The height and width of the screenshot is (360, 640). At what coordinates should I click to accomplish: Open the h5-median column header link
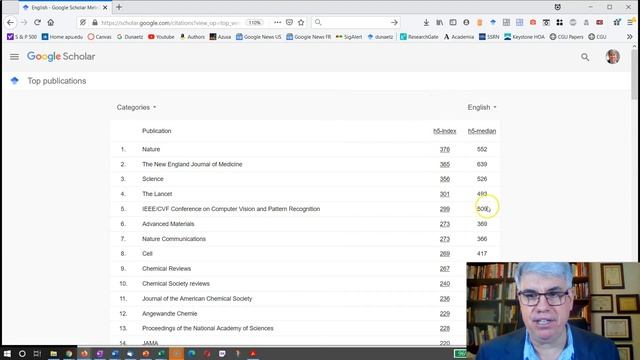[482, 131]
